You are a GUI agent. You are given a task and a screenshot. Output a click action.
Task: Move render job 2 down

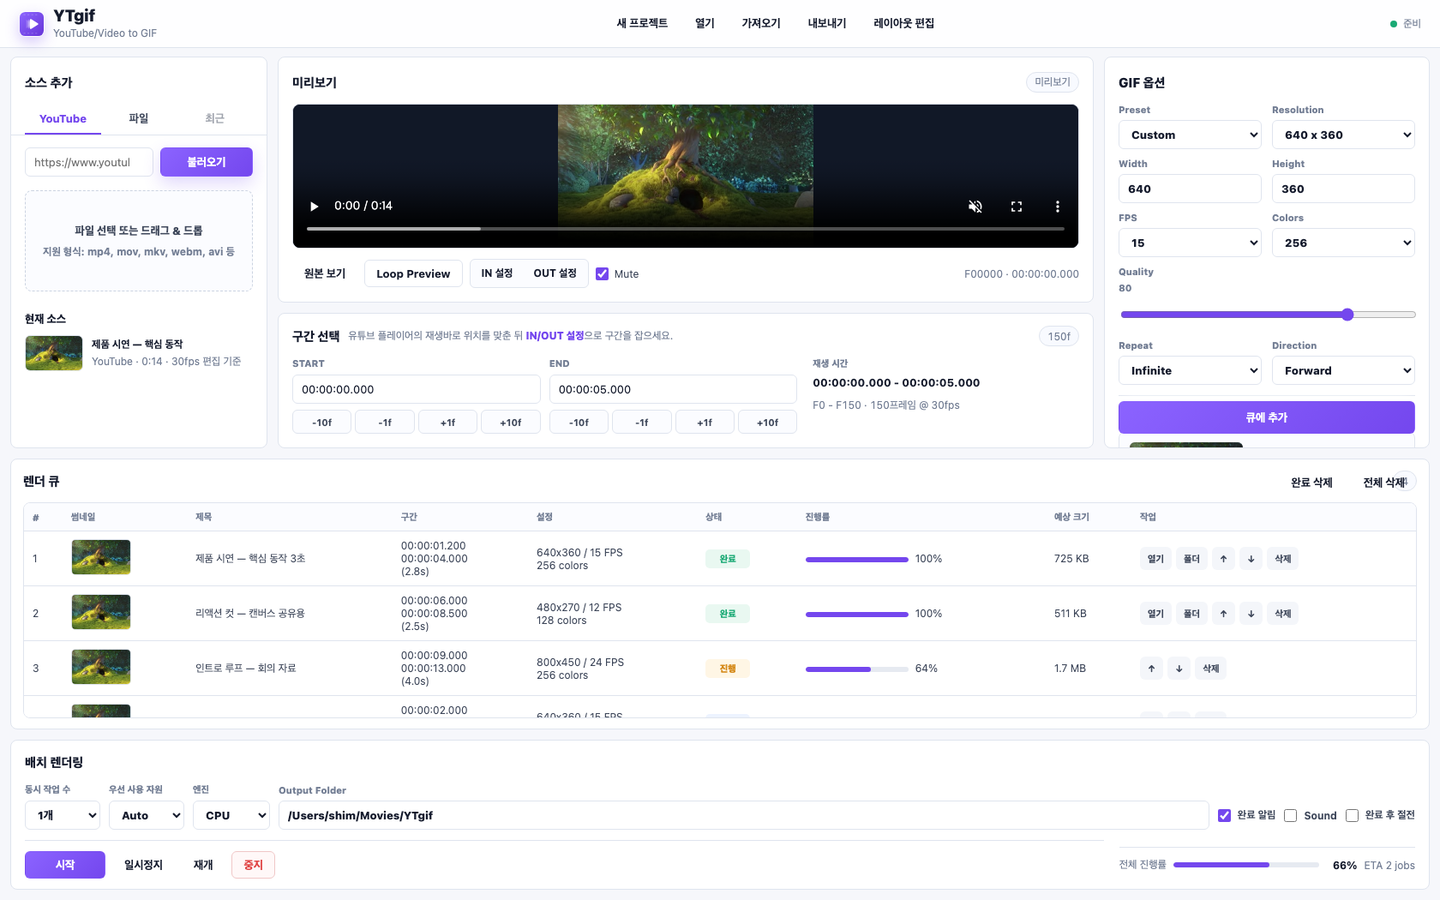1251,614
